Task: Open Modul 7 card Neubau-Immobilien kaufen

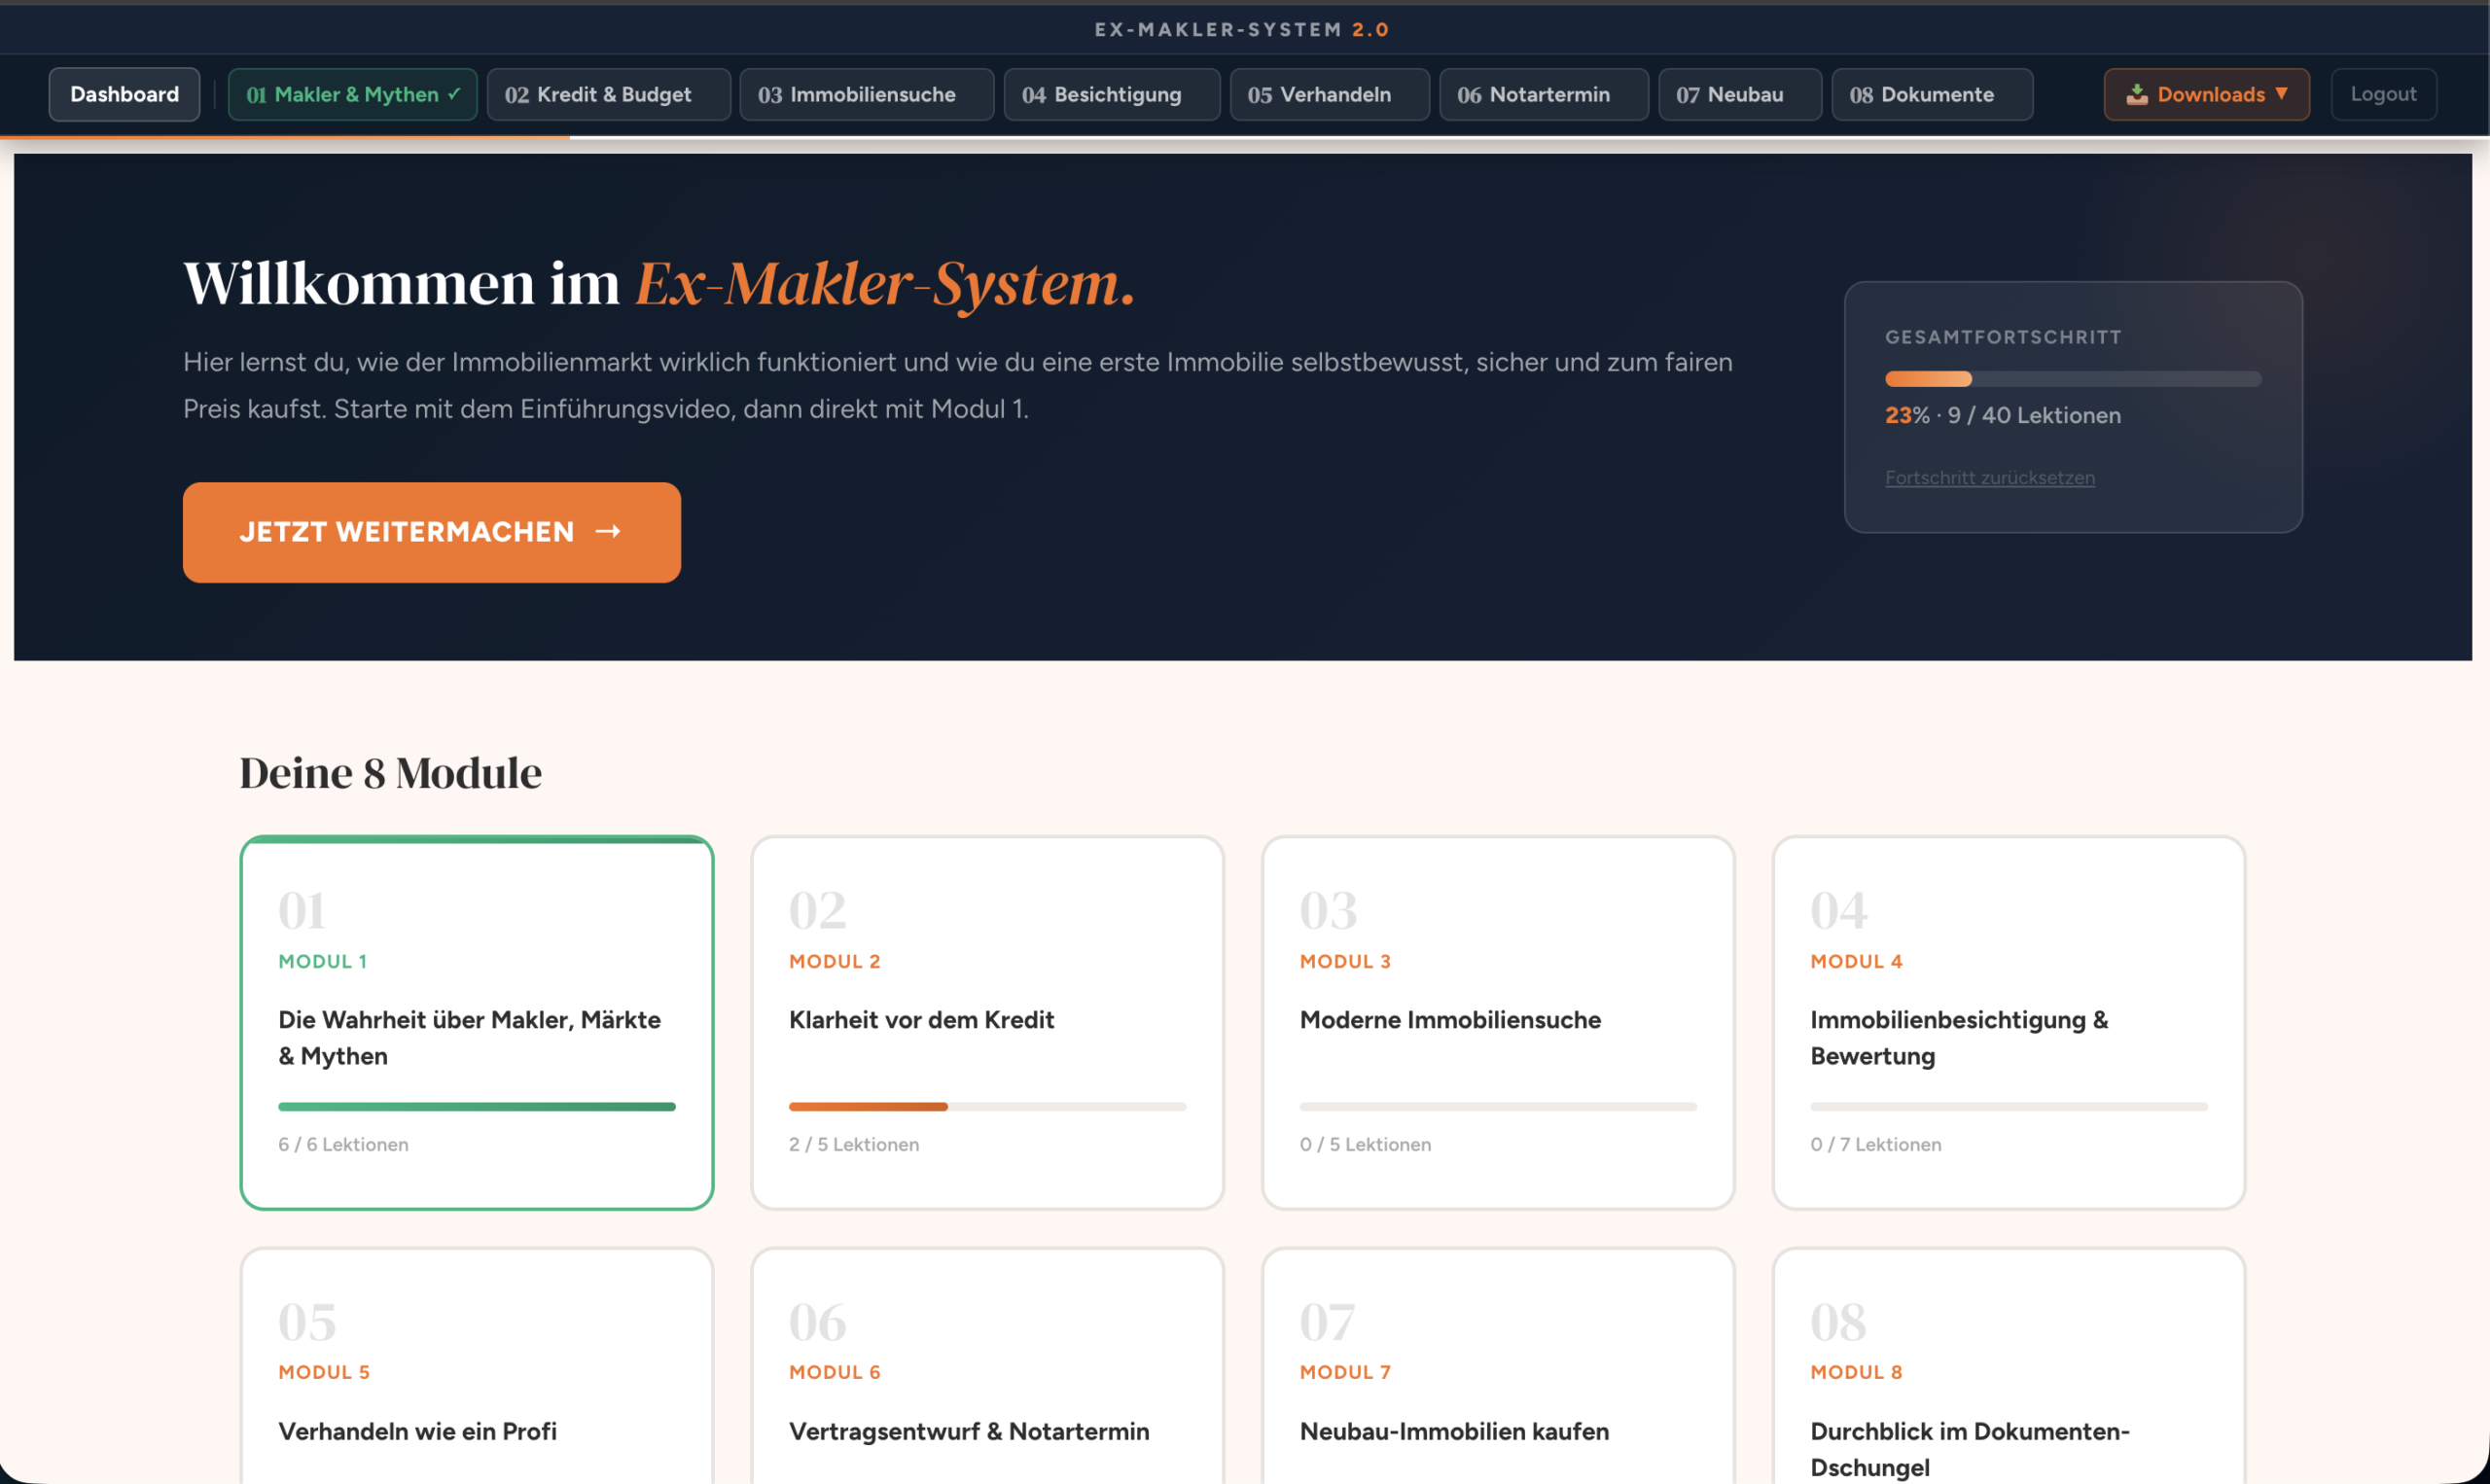Action: (x=1498, y=1366)
